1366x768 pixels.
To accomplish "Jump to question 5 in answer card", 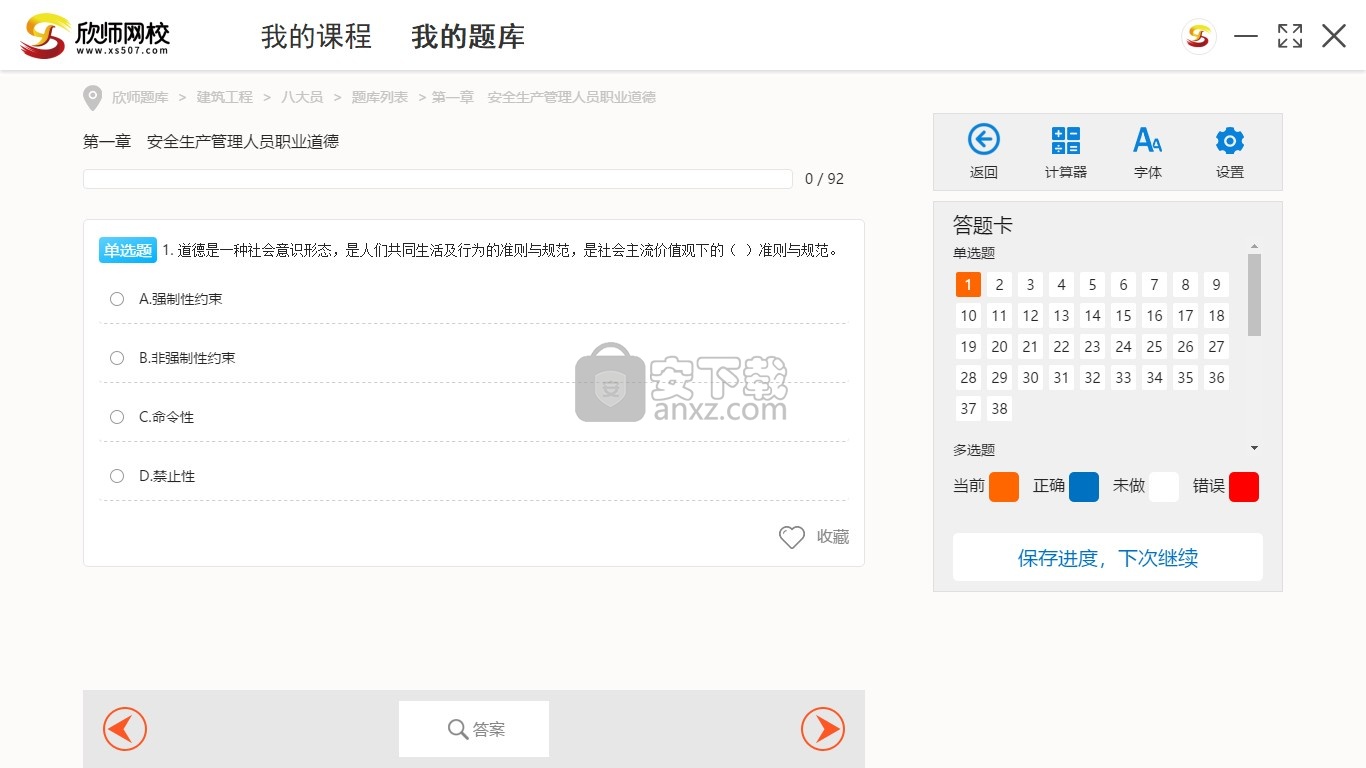I will click(1092, 285).
